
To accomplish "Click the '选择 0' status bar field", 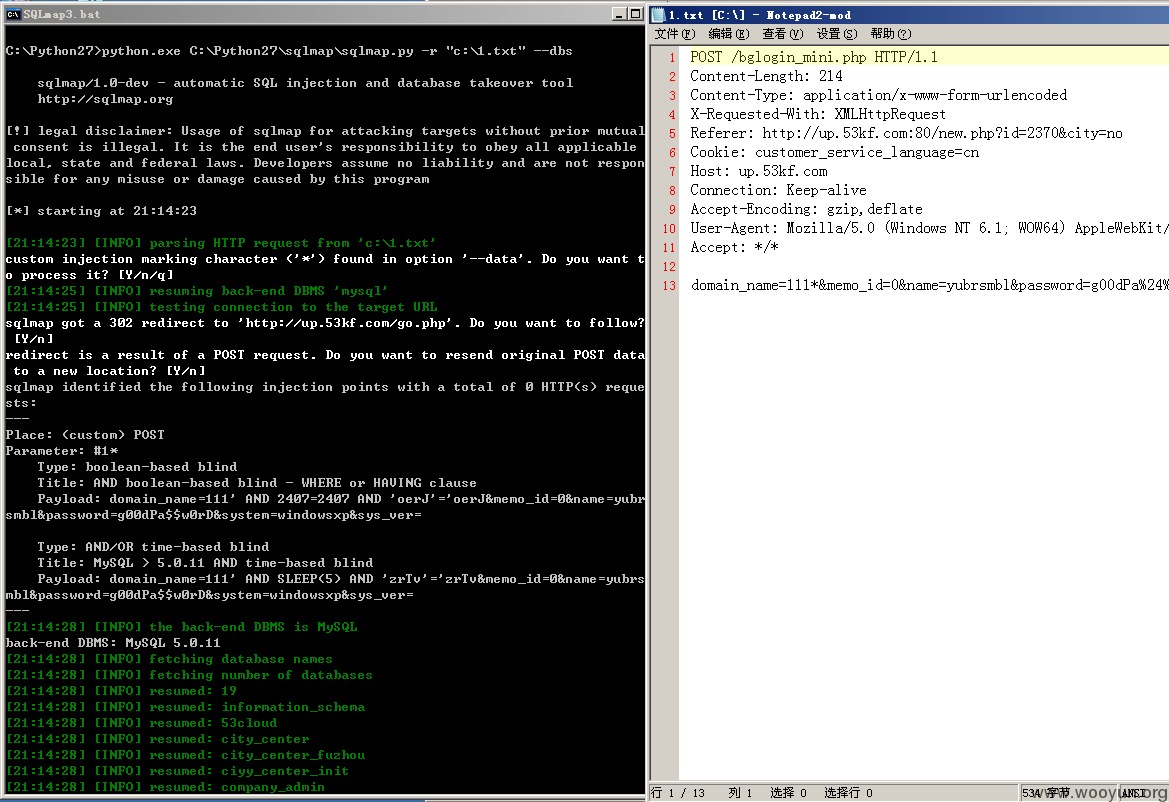I will pyautogui.click(x=788, y=792).
